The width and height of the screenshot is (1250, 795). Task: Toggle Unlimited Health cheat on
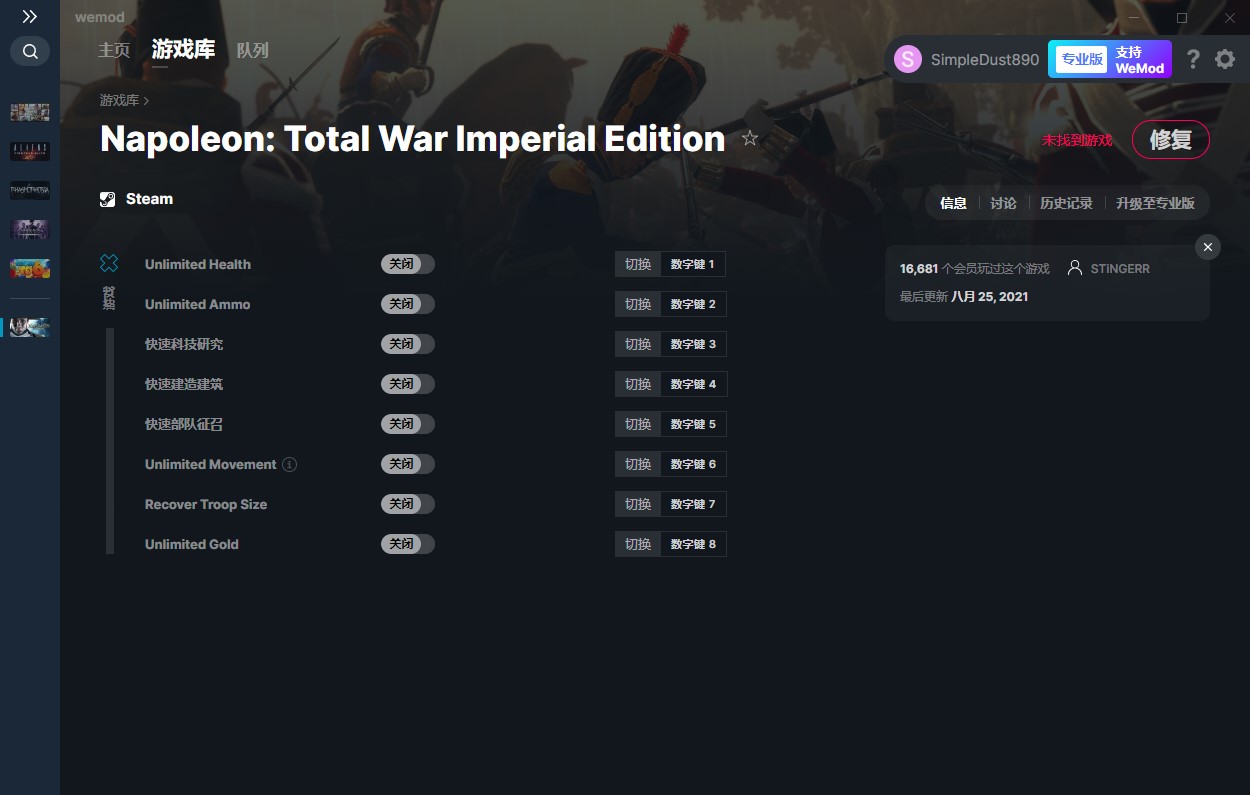pos(408,264)
